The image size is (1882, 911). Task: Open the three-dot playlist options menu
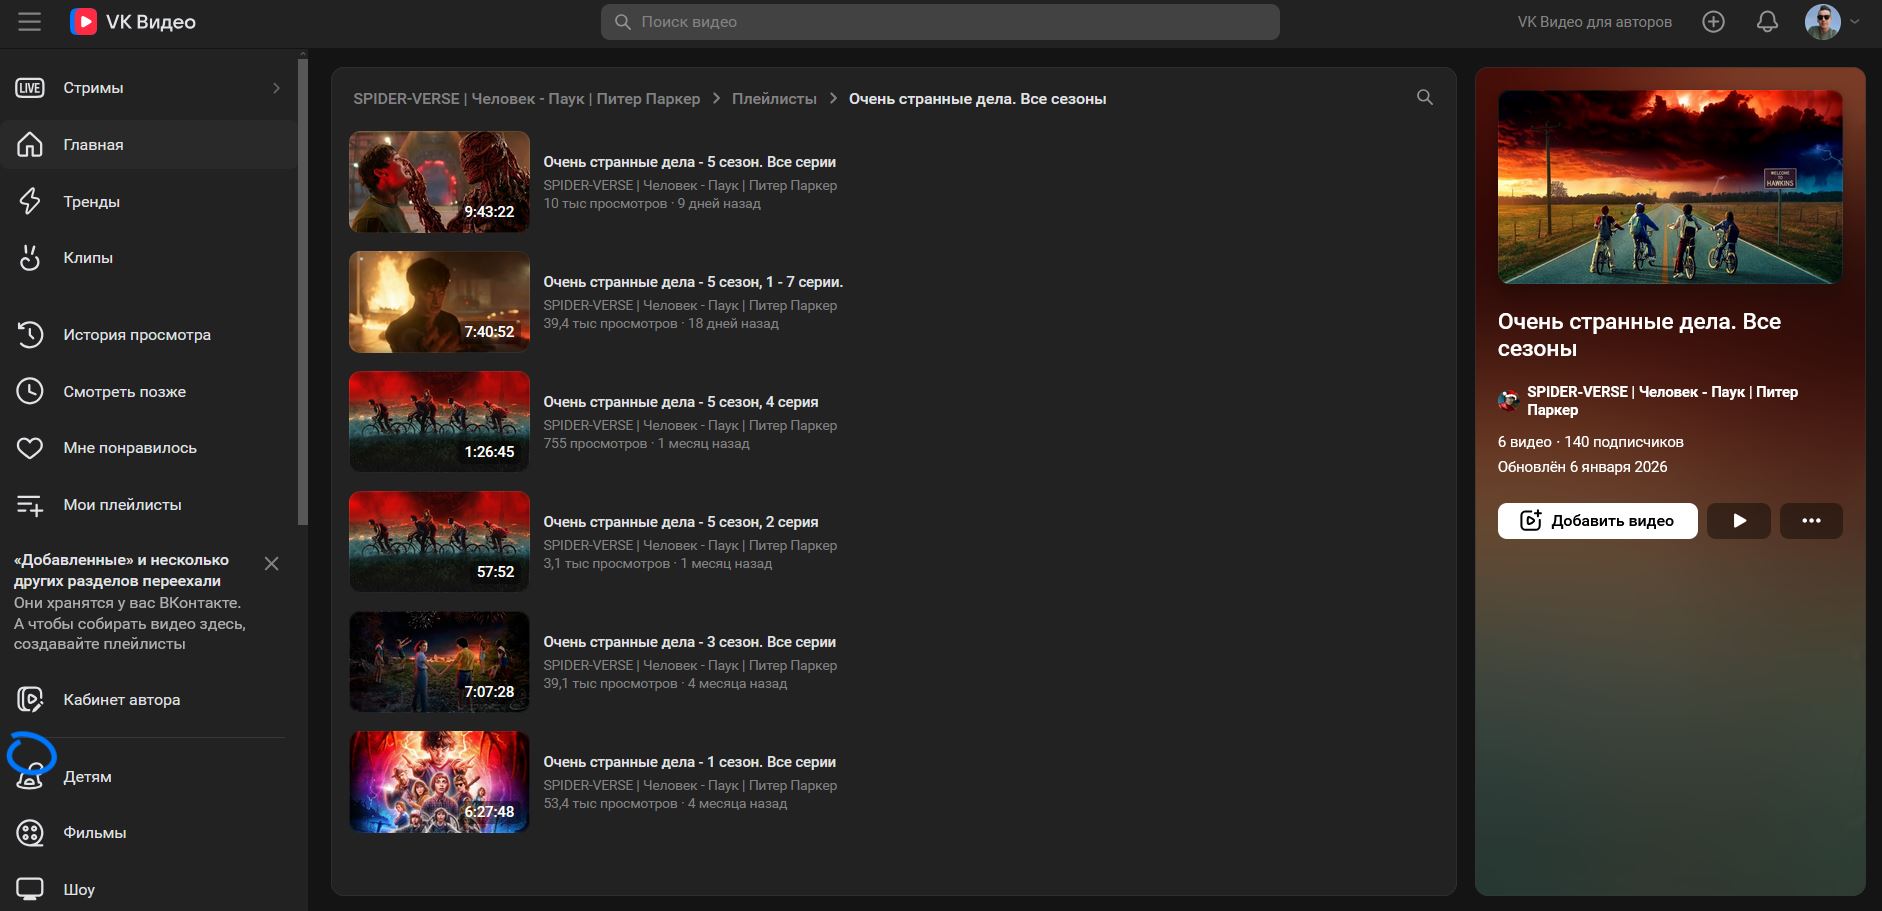pyautogui.click(x=1811, y=521)
